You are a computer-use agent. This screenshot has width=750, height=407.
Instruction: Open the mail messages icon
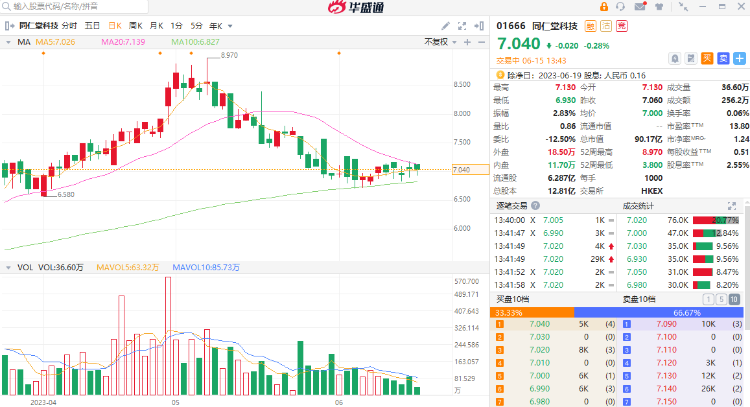[x=640, y=7]
